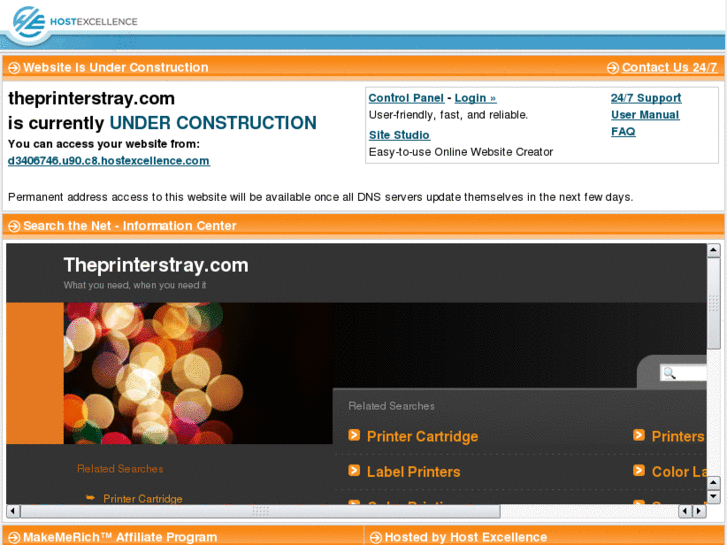This screenshot has width=727, height=545.
Task: Open the 24/7 Support link
Action: pos(646,98)
